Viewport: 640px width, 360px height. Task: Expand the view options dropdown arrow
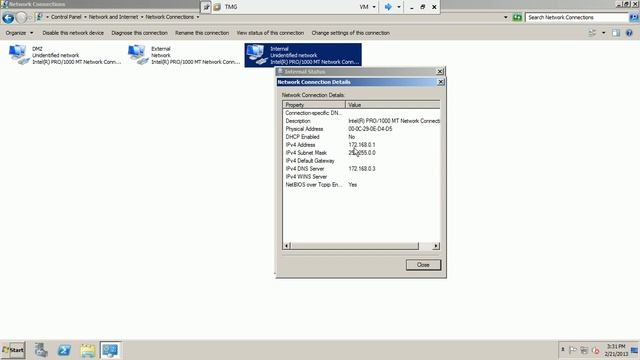(x=603, y=33)
